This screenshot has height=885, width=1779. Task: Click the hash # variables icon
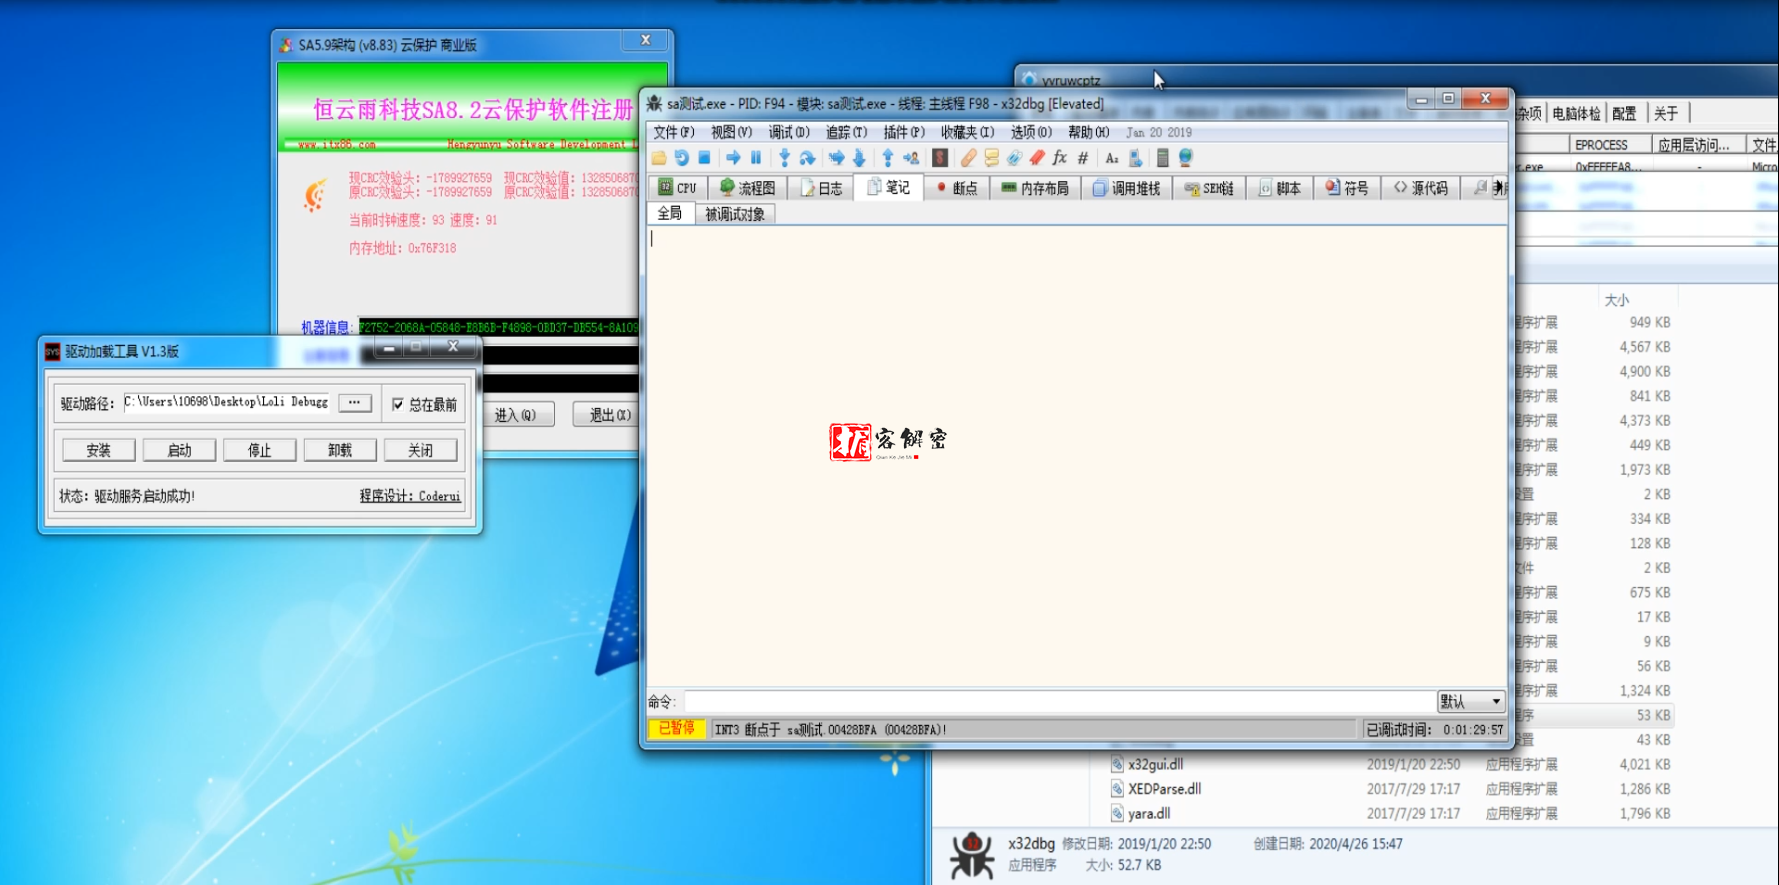click(x=1083, y=158)
